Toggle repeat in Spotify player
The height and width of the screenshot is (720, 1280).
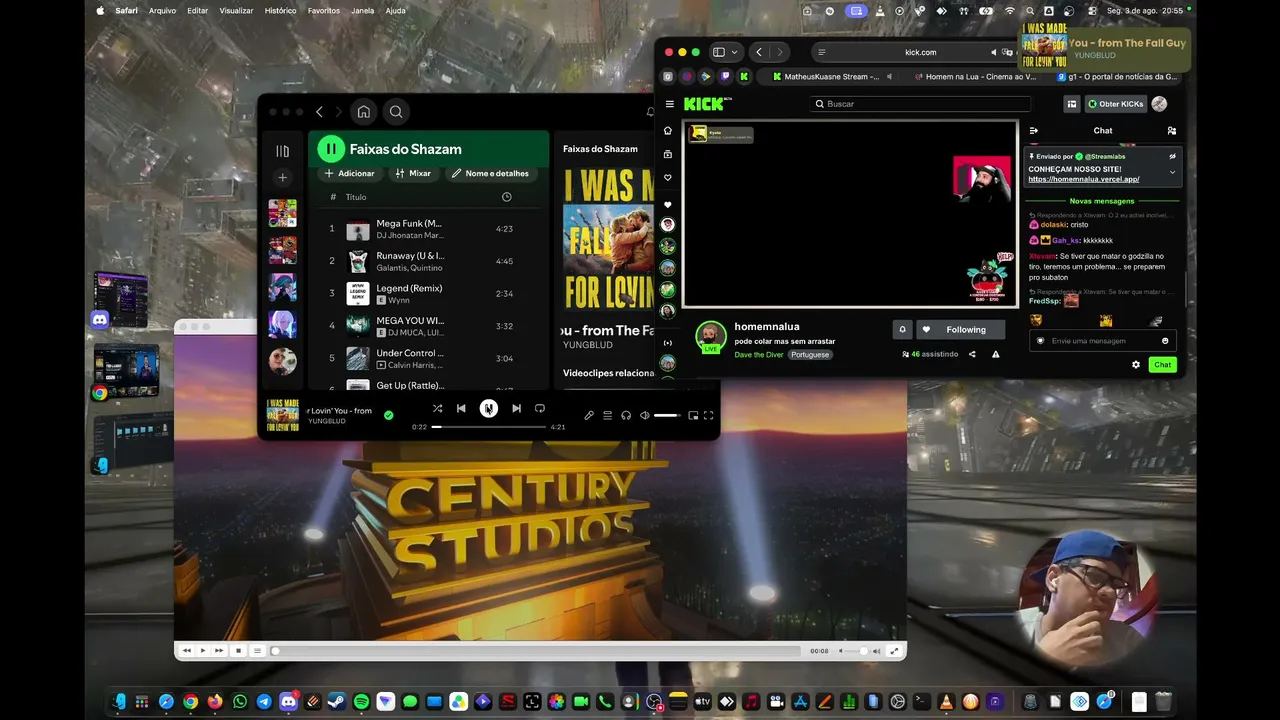pos(540,408)
